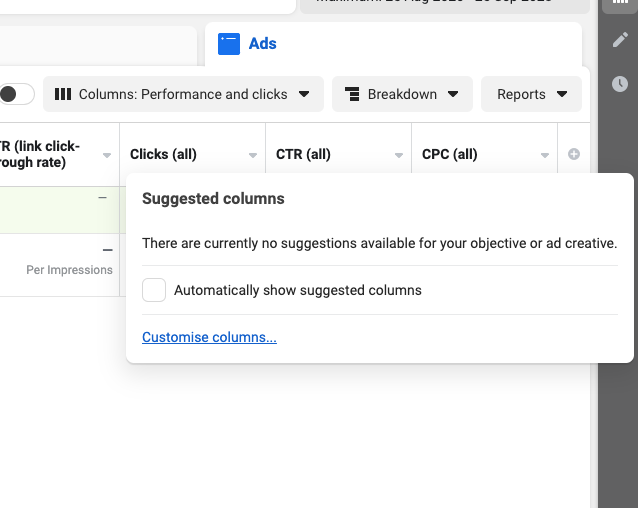Click the date range selector at top

(x=440, y=3)
